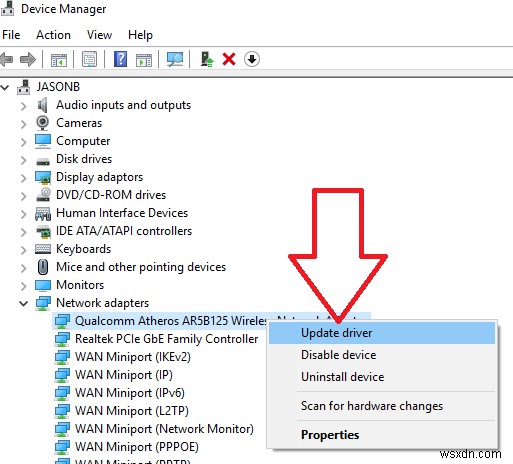Open Properties from the context menu
The image size is (513, 464).
(x=382, y=435)
